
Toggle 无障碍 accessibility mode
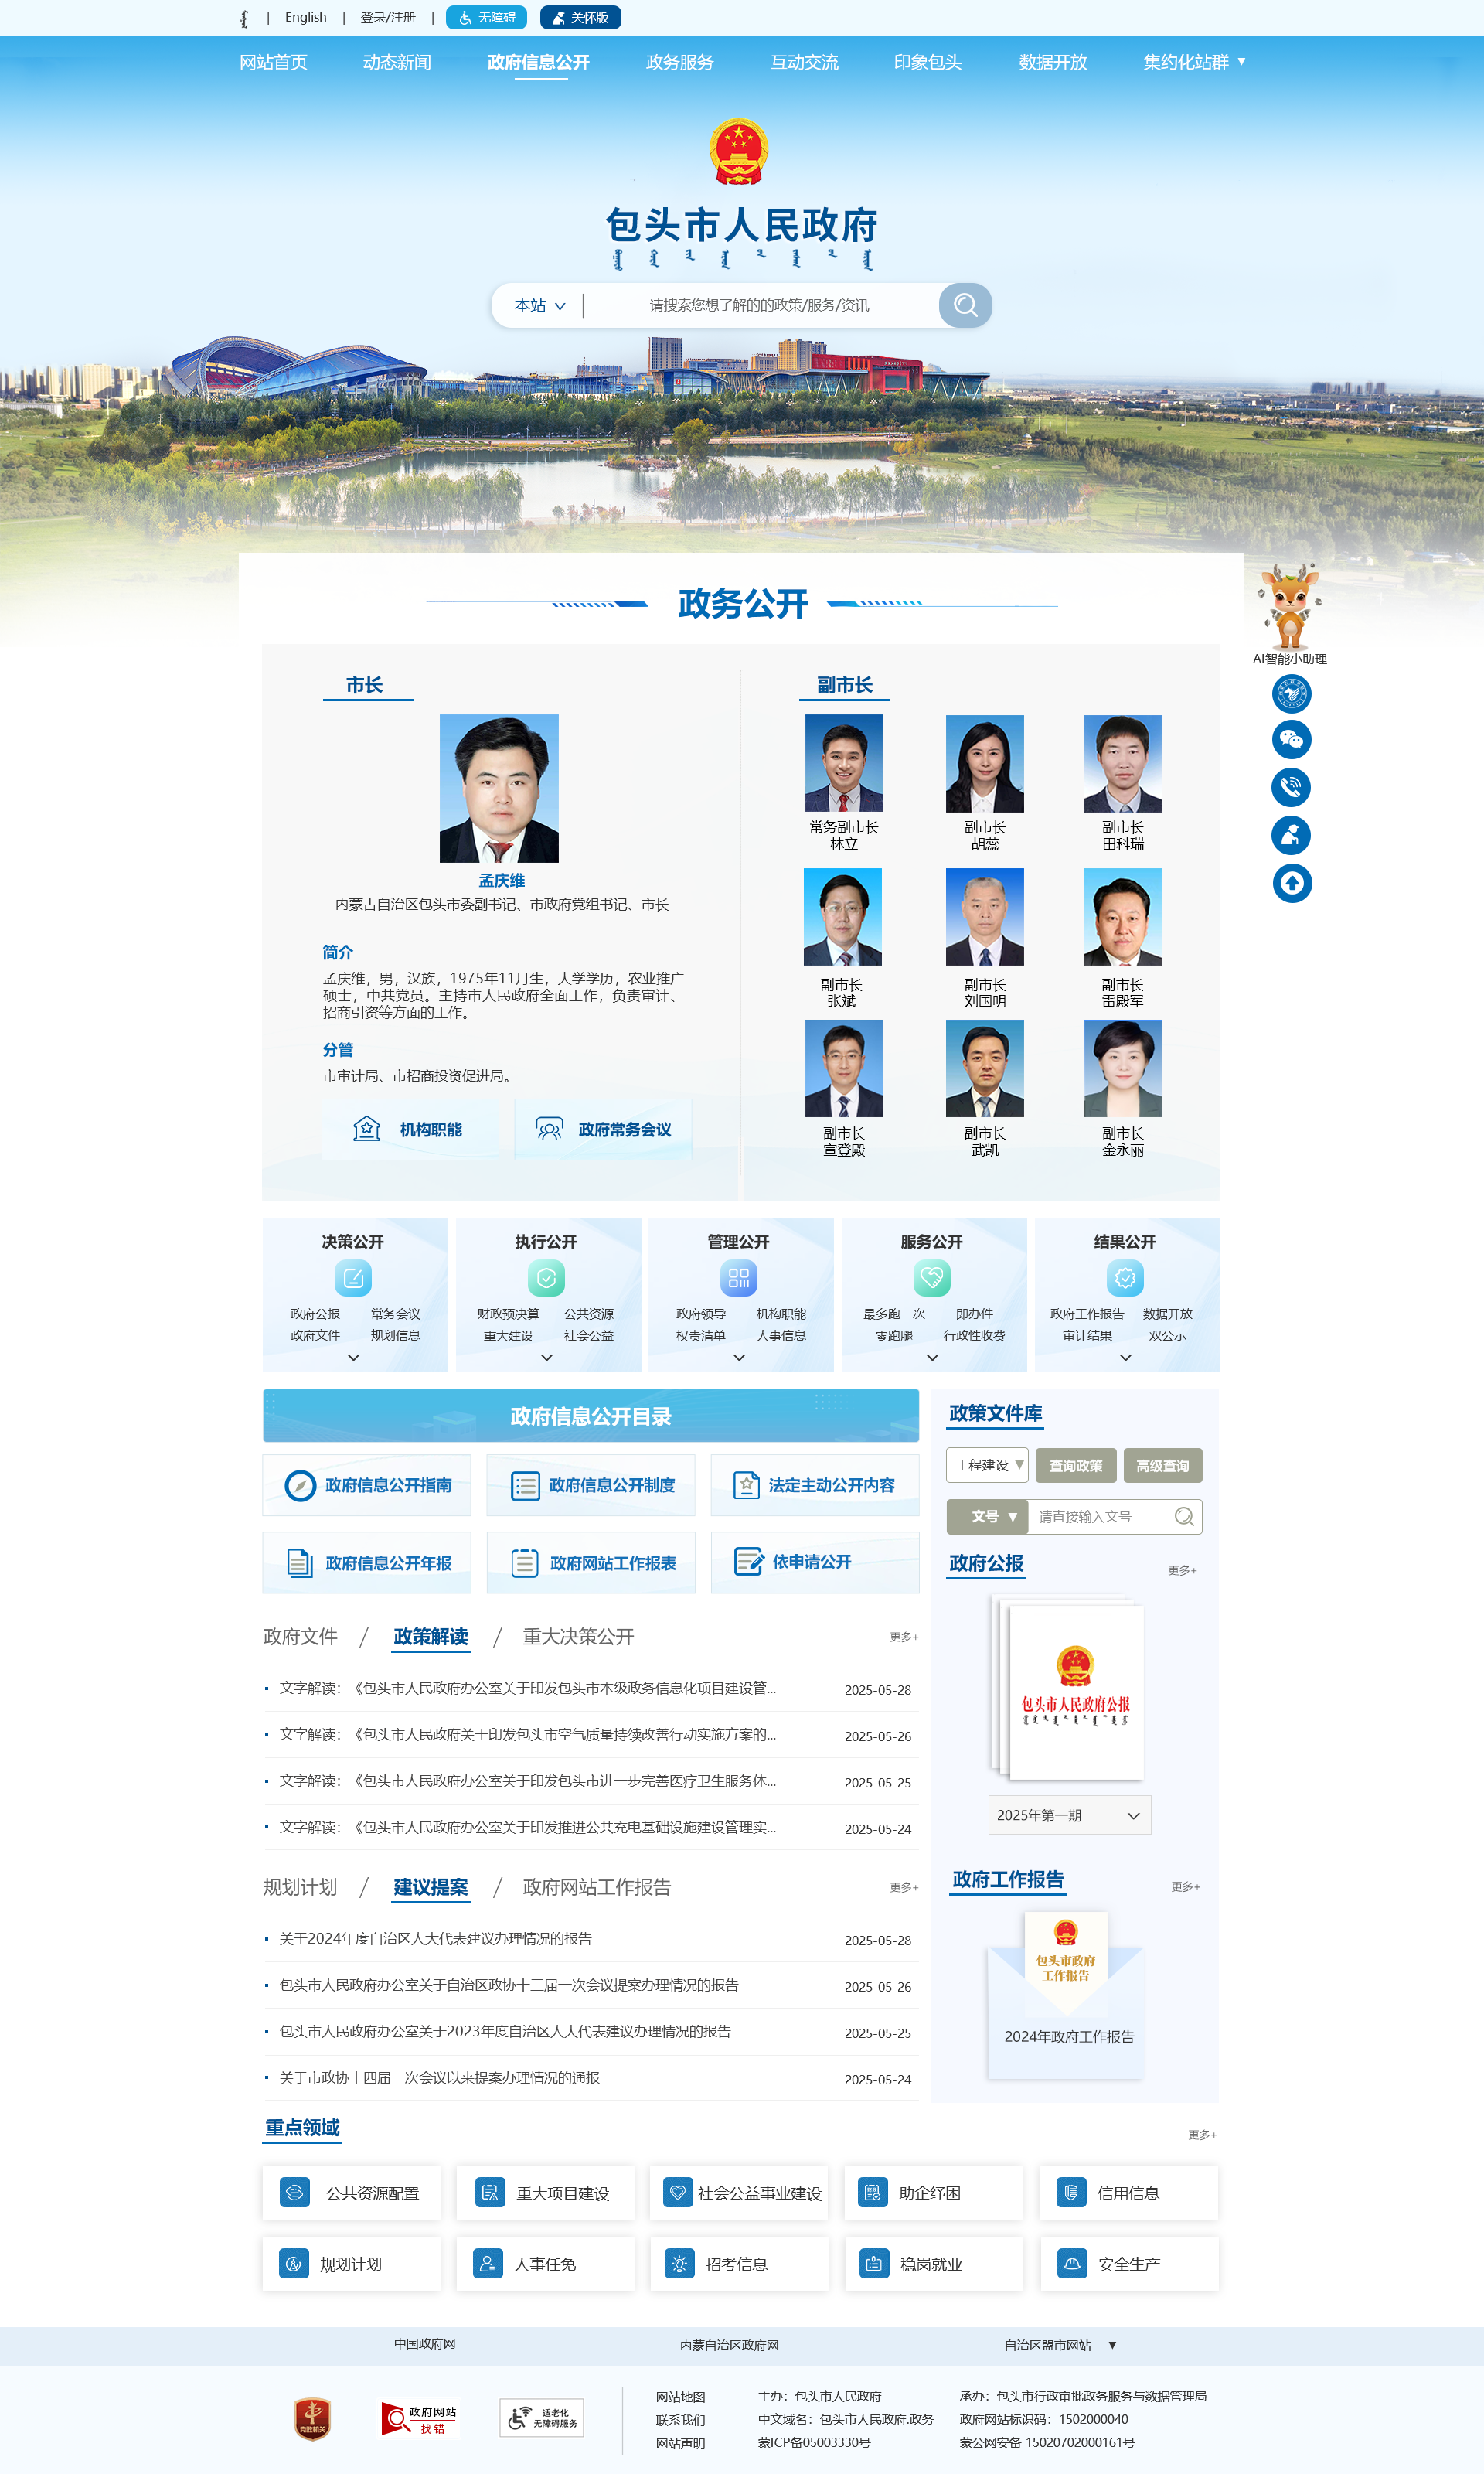pos(486,18)
